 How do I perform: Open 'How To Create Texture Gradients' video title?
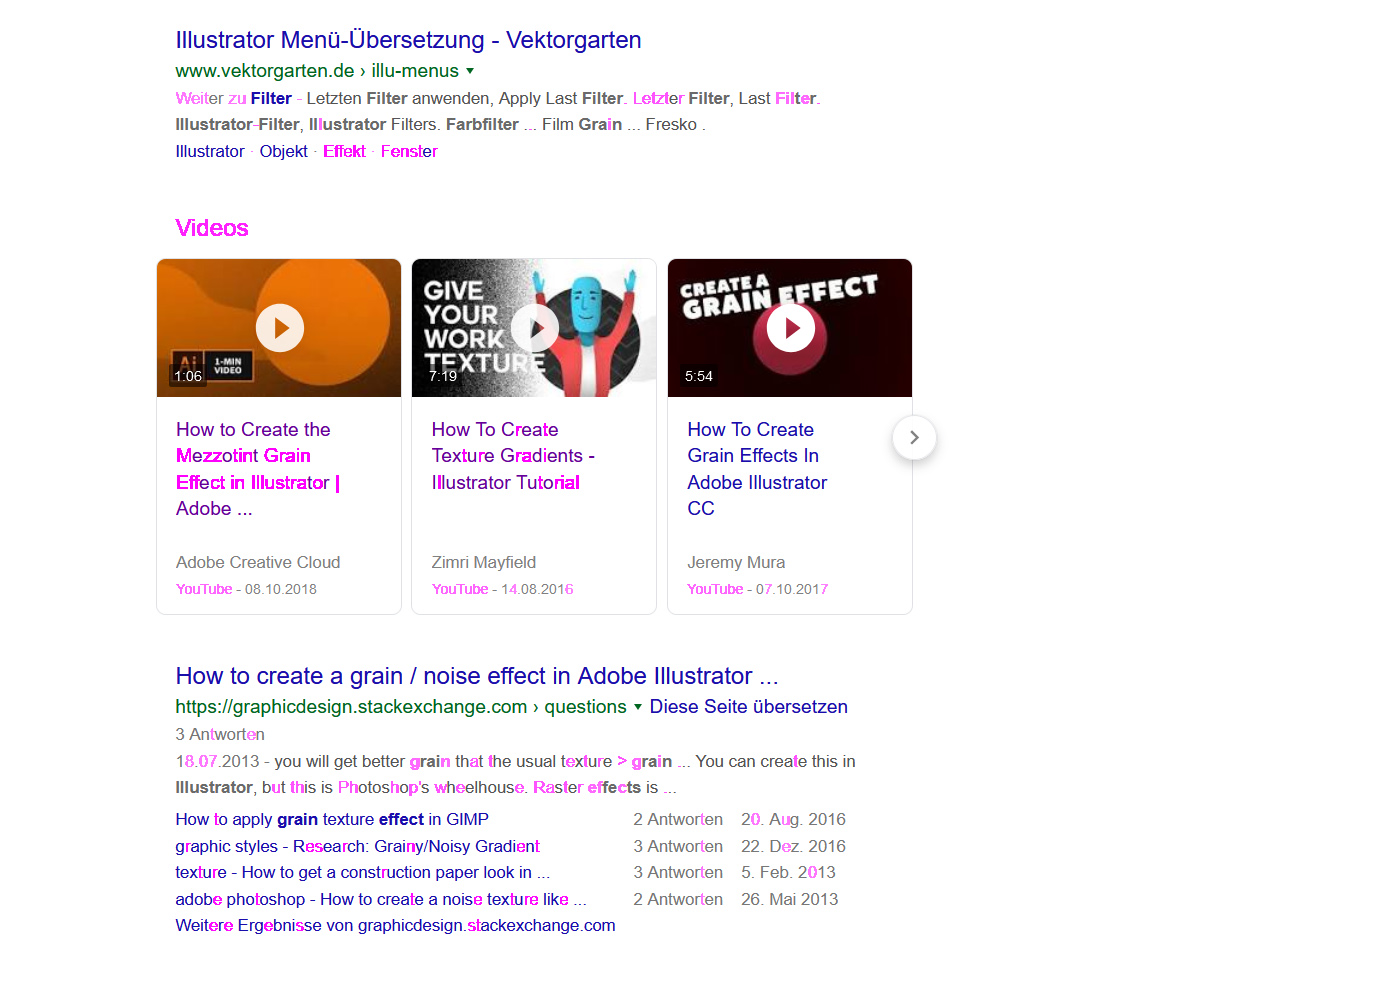[513, 456]
